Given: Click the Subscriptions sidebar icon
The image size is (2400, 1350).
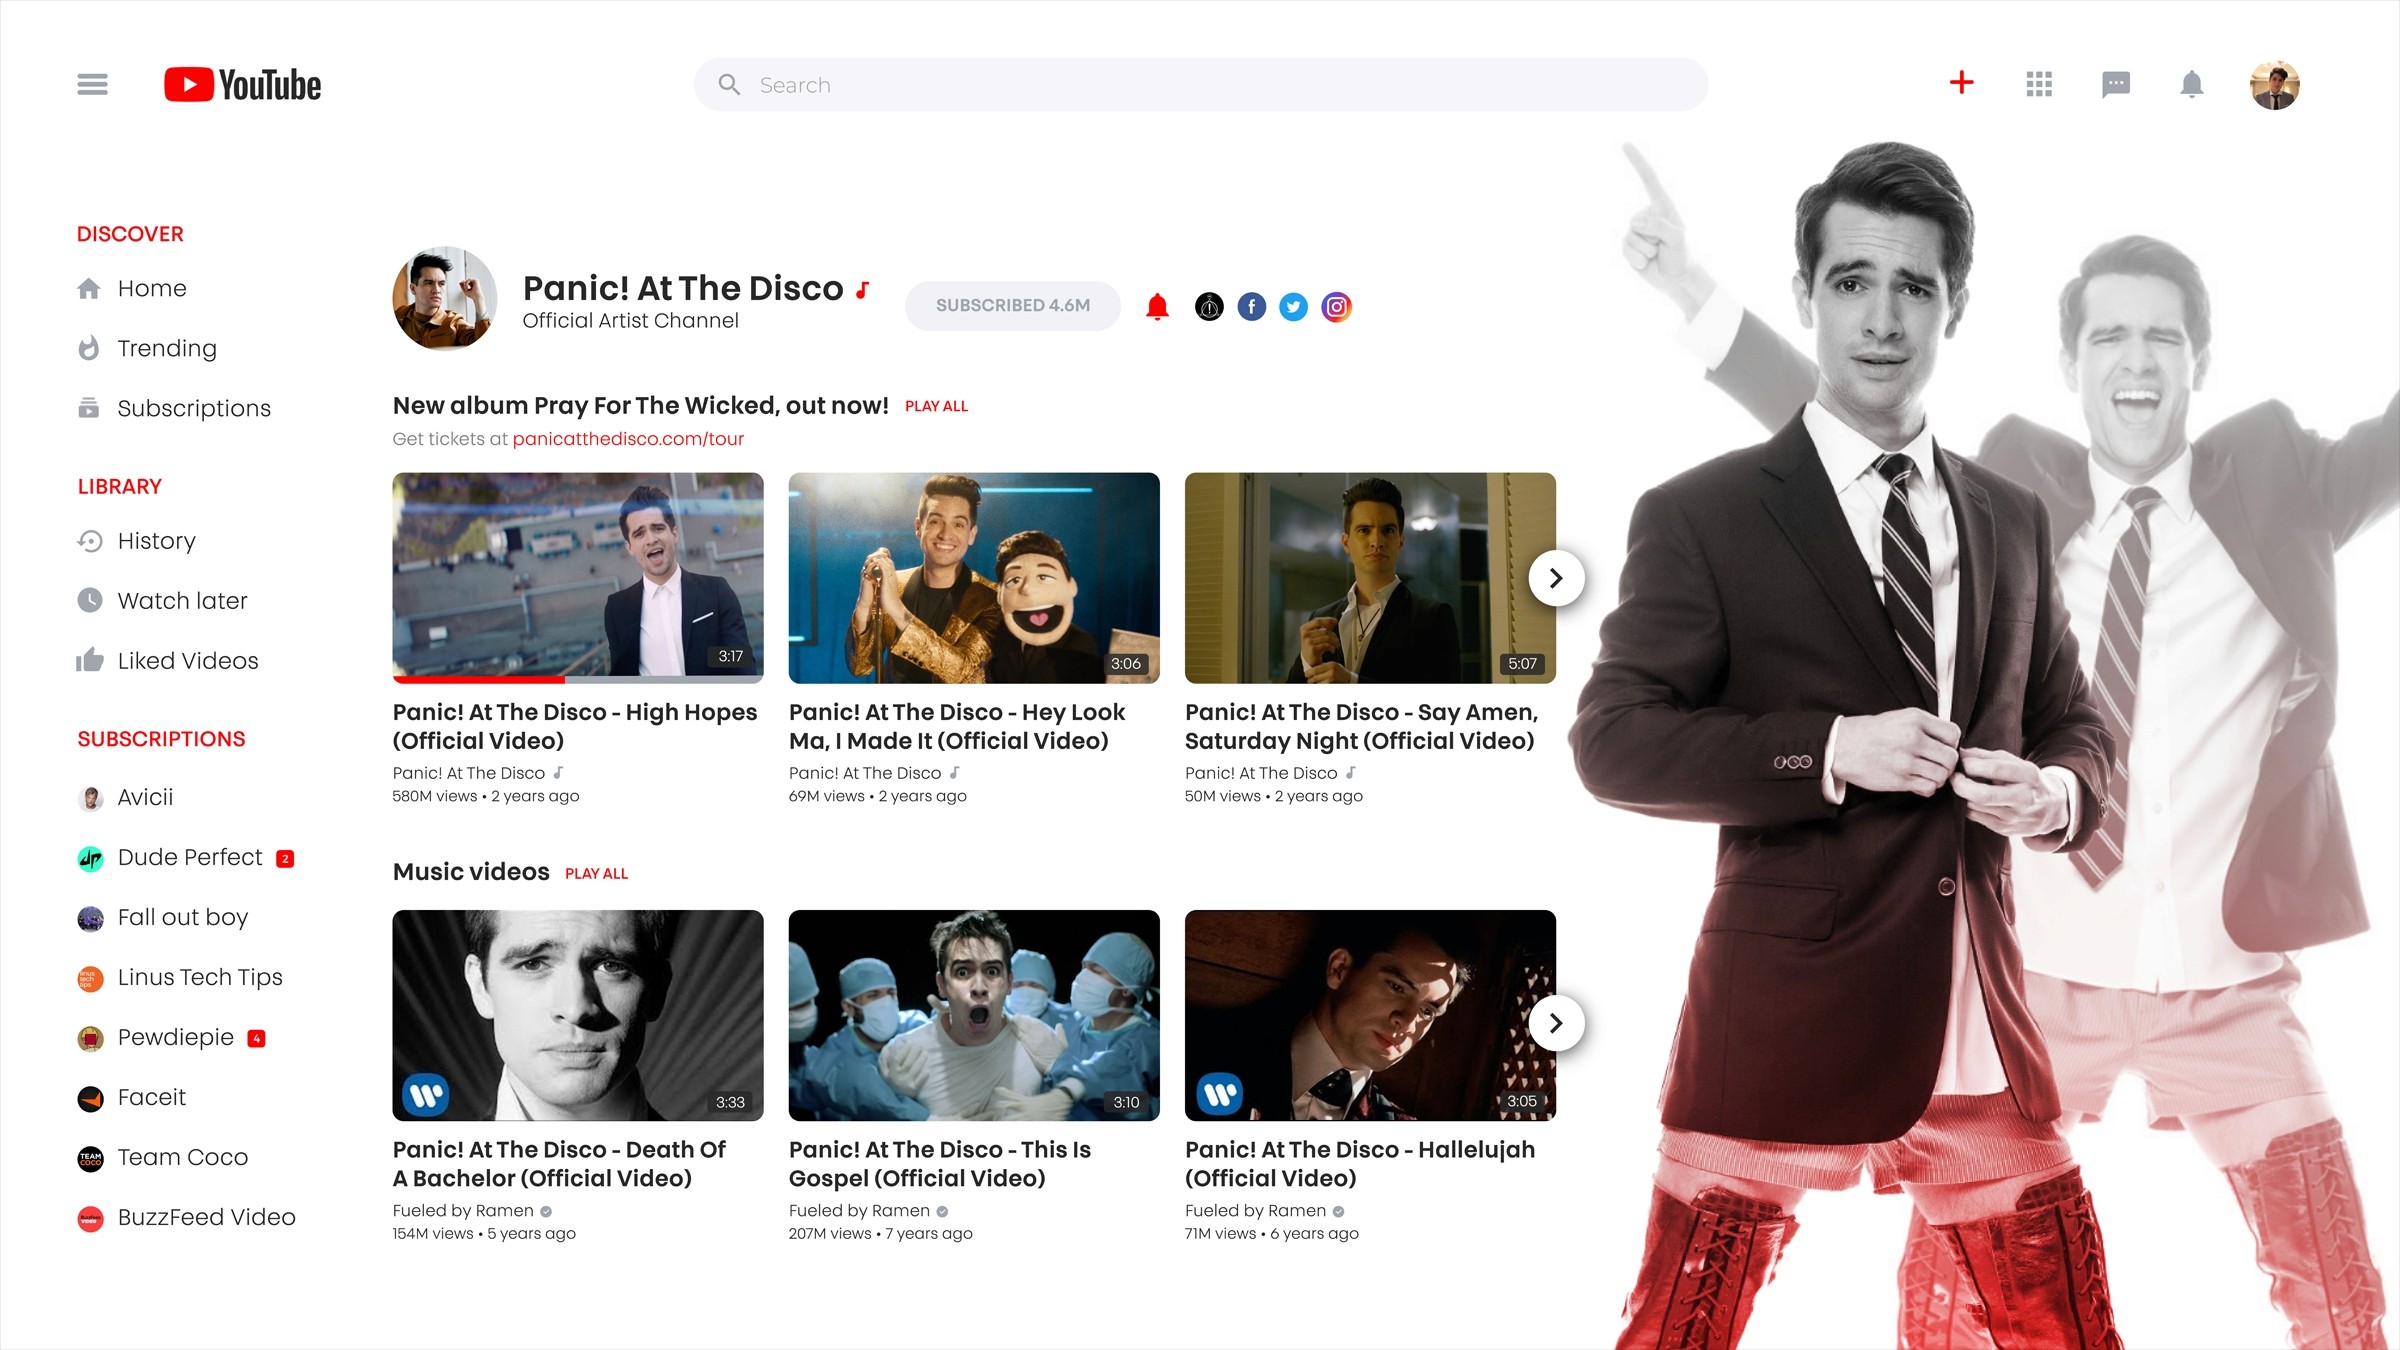Looking at the screenshot, I should (x=89, y=408).
